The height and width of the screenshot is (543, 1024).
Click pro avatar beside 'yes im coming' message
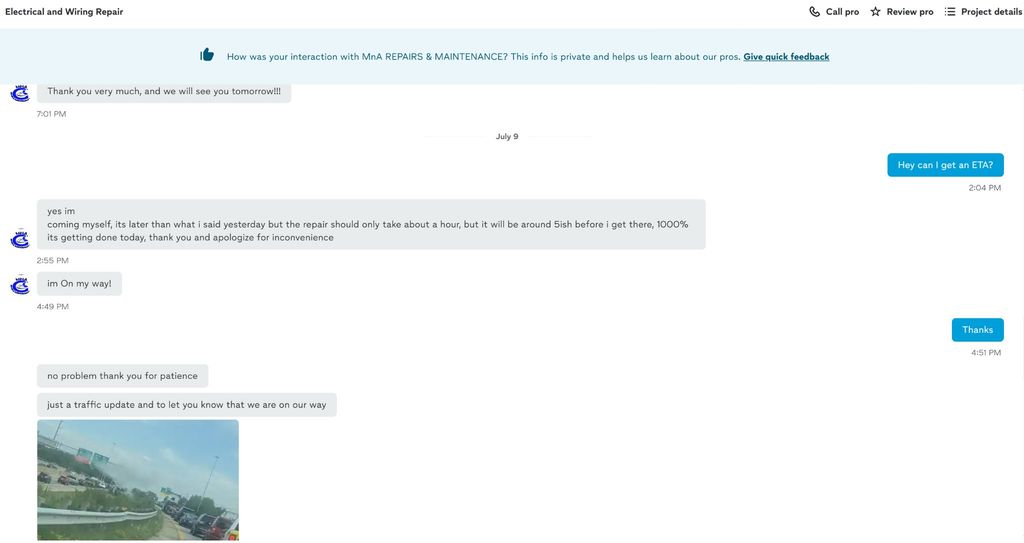20,239
